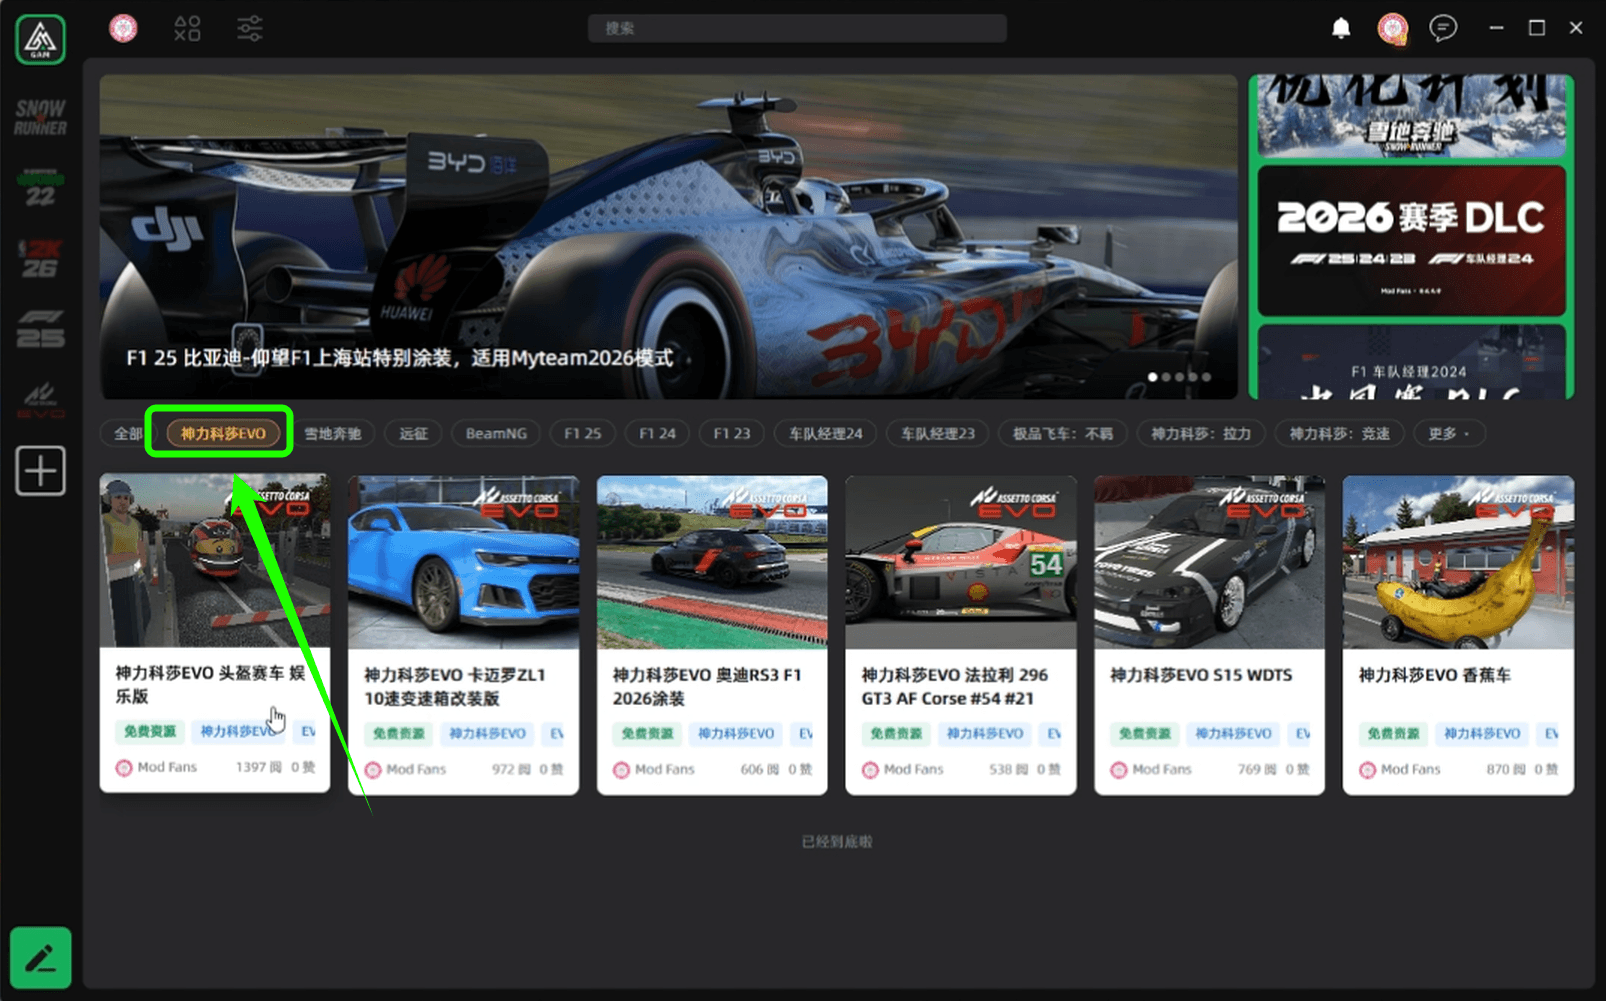Viewport: 1606px width, 1001px height.
Task: Open the sliders settings icon
Action: tap(250, 28)
